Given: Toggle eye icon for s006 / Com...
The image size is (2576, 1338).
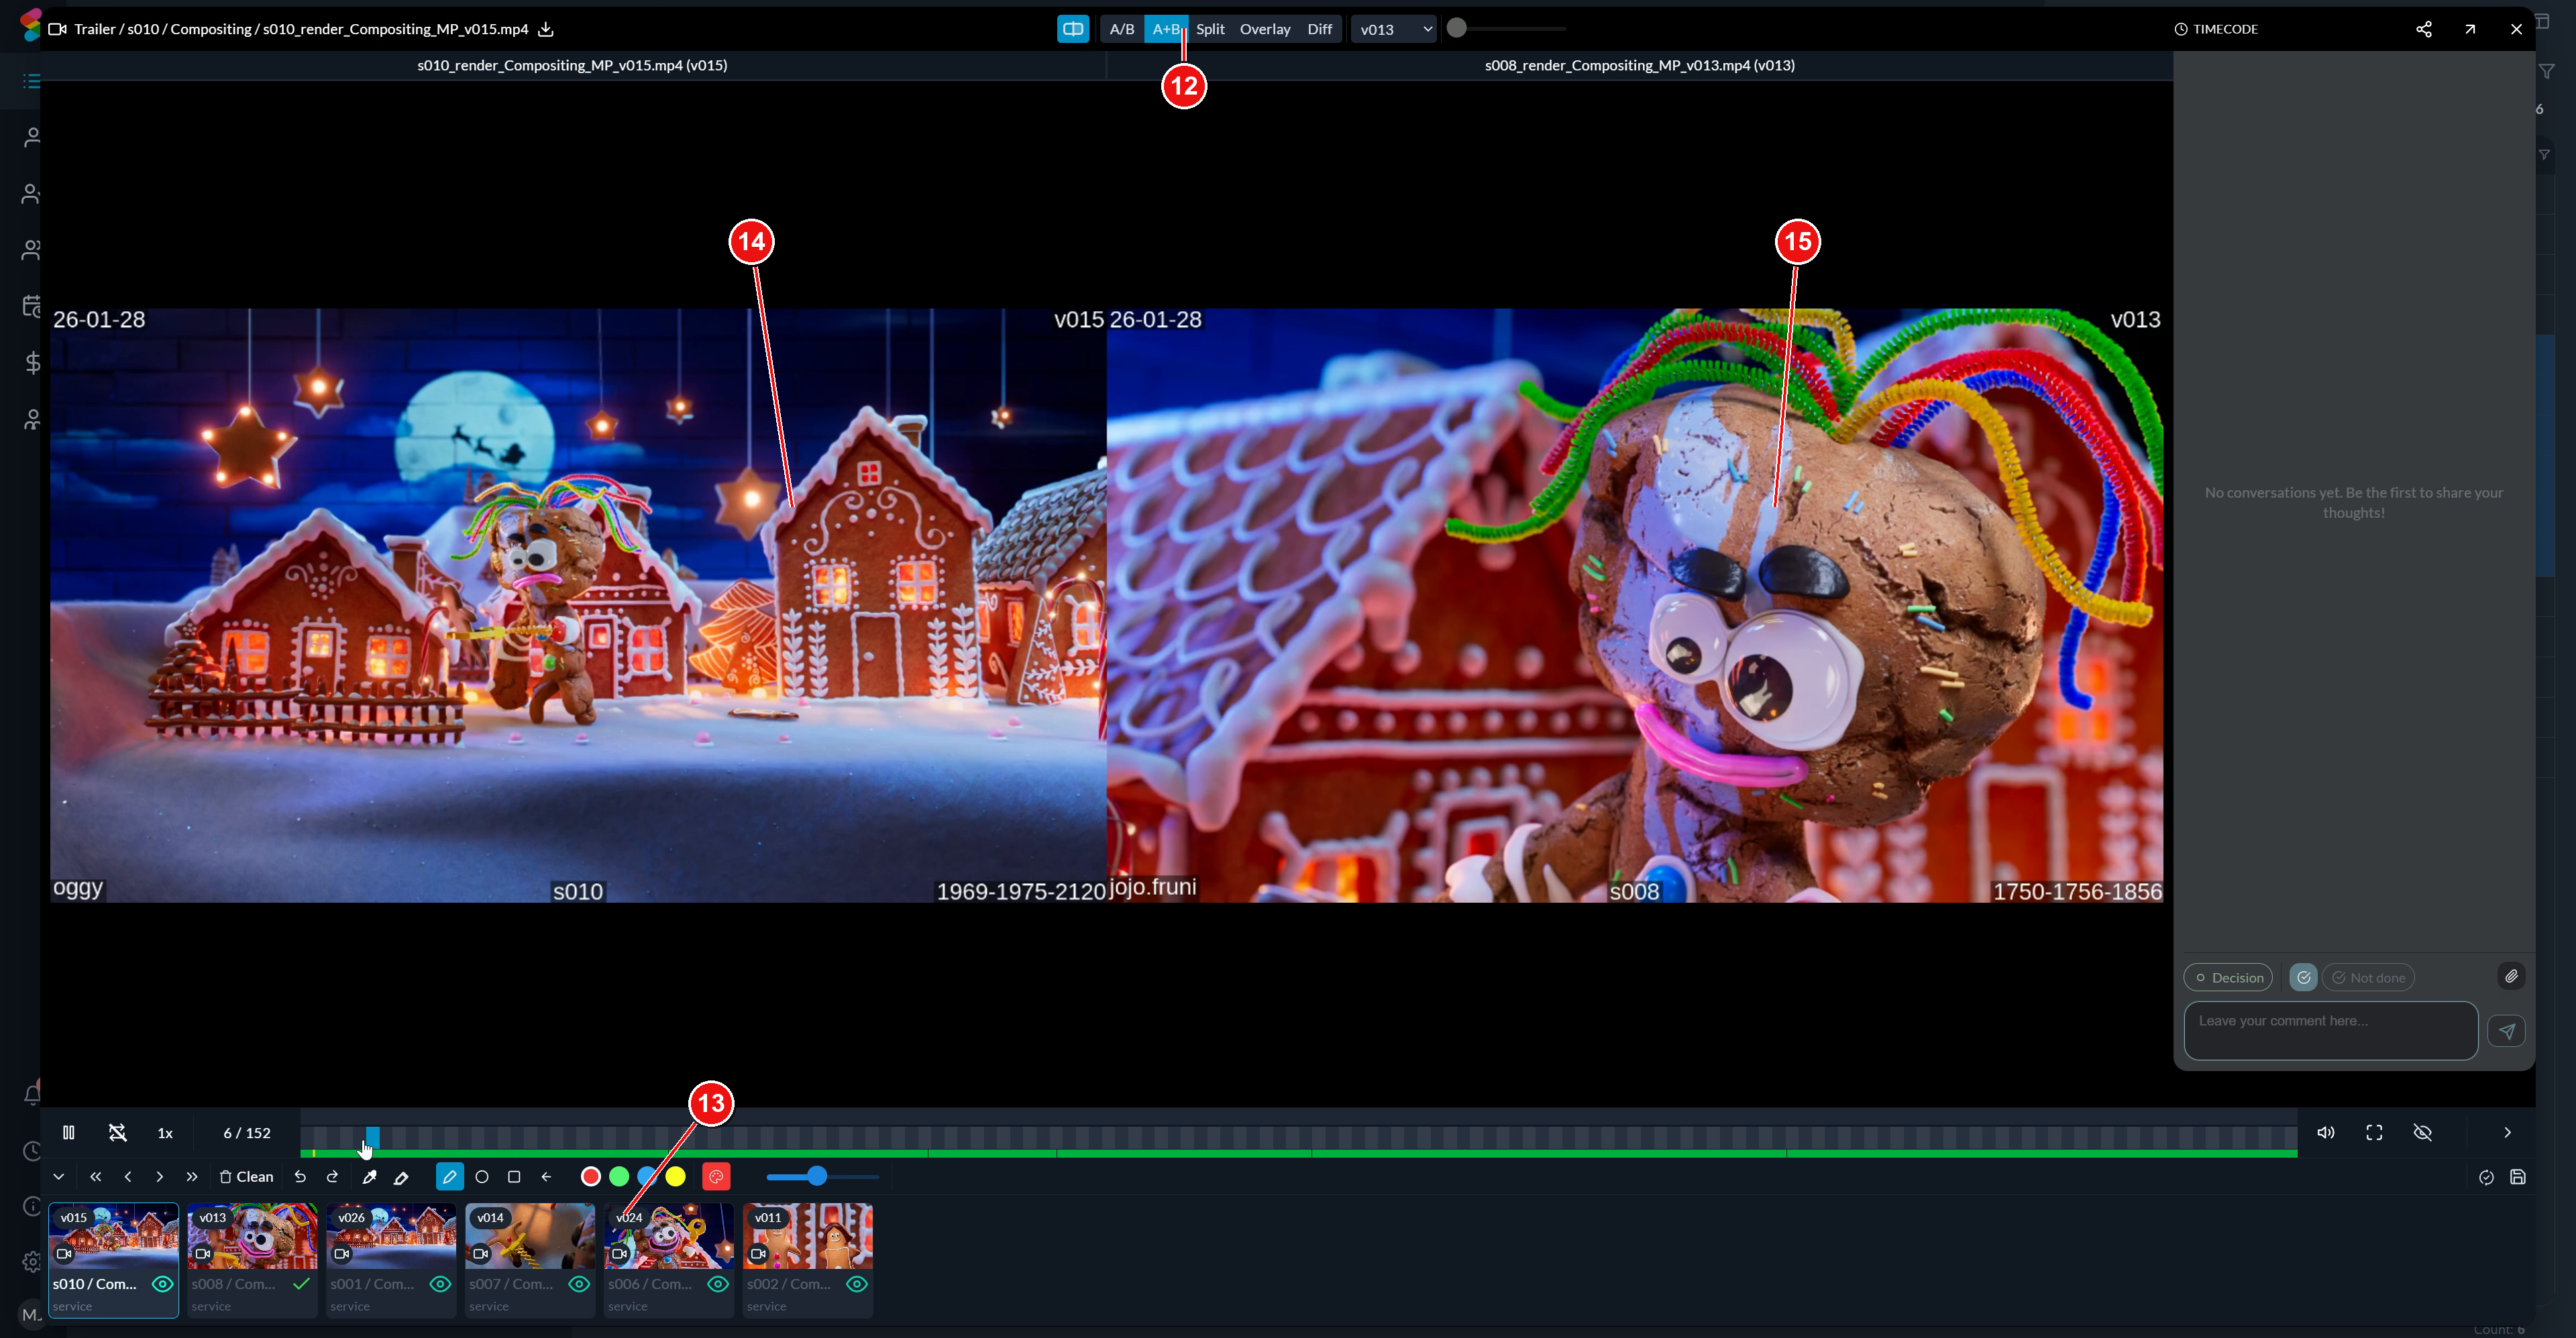Looking at the screenshot, I should coord(718,1283).
